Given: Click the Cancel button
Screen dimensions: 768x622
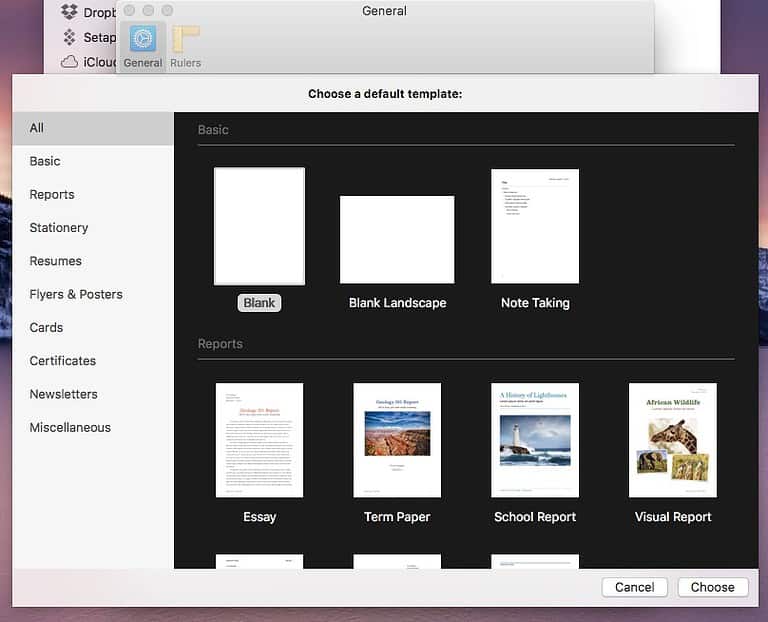Looking at the screenshot, I should [x=635, y=587].
